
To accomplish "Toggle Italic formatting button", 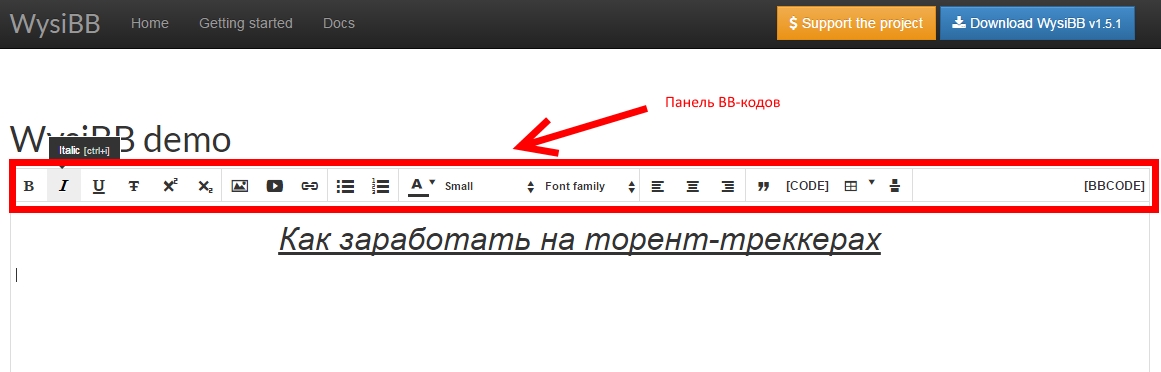I will pos(64,186).
